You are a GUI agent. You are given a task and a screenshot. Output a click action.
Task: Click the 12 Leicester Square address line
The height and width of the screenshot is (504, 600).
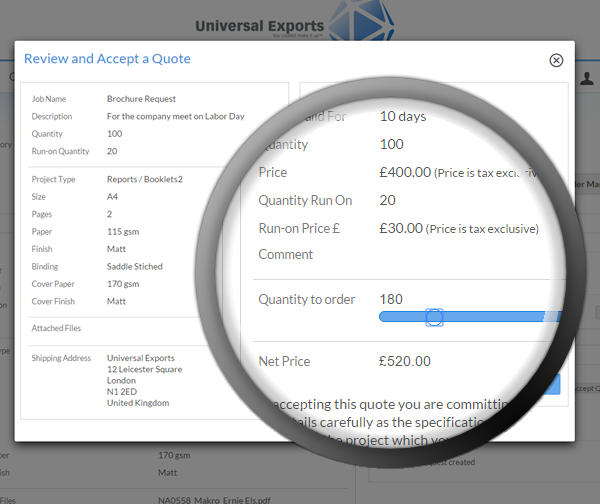145,369
